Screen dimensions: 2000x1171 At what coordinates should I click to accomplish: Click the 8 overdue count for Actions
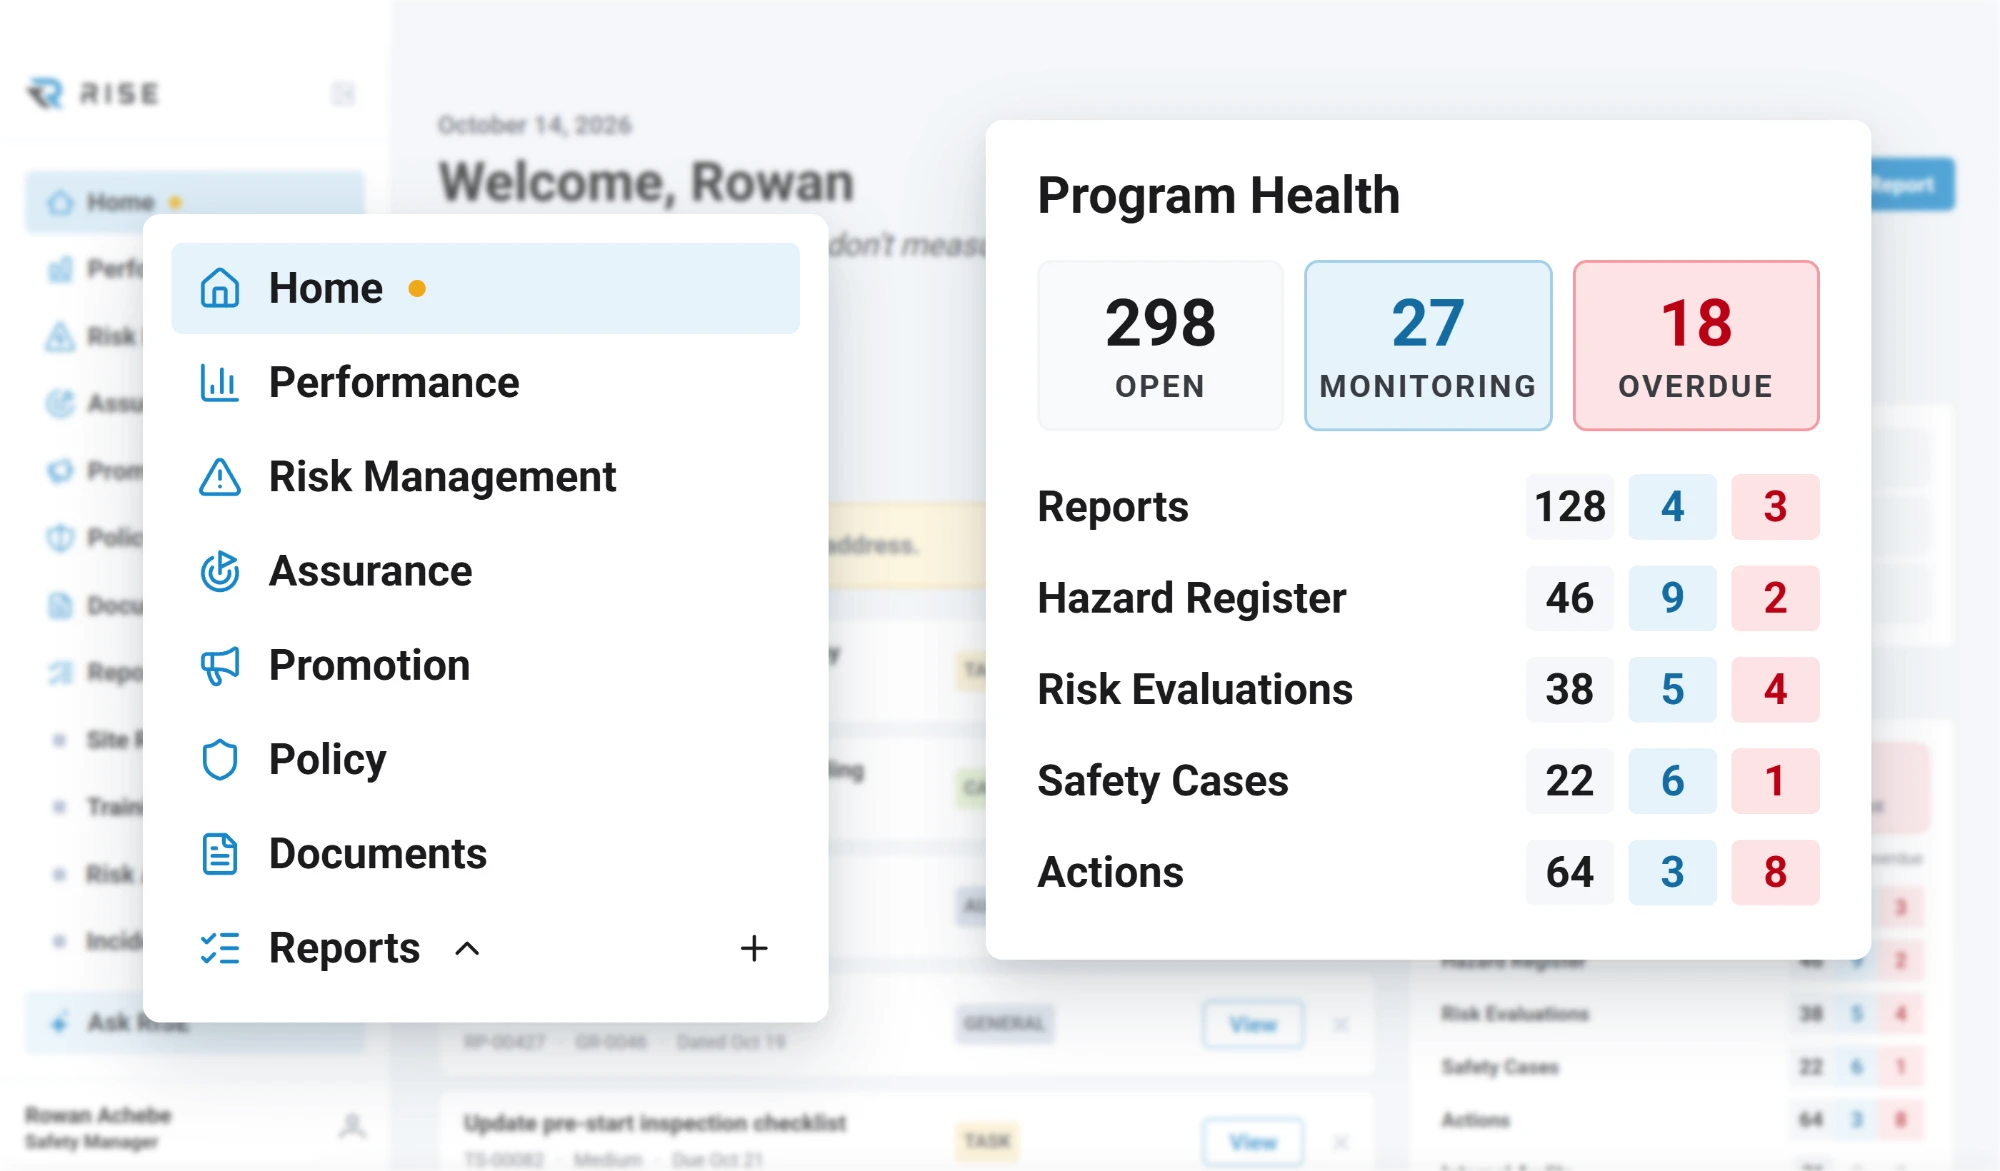point(1775,872)
